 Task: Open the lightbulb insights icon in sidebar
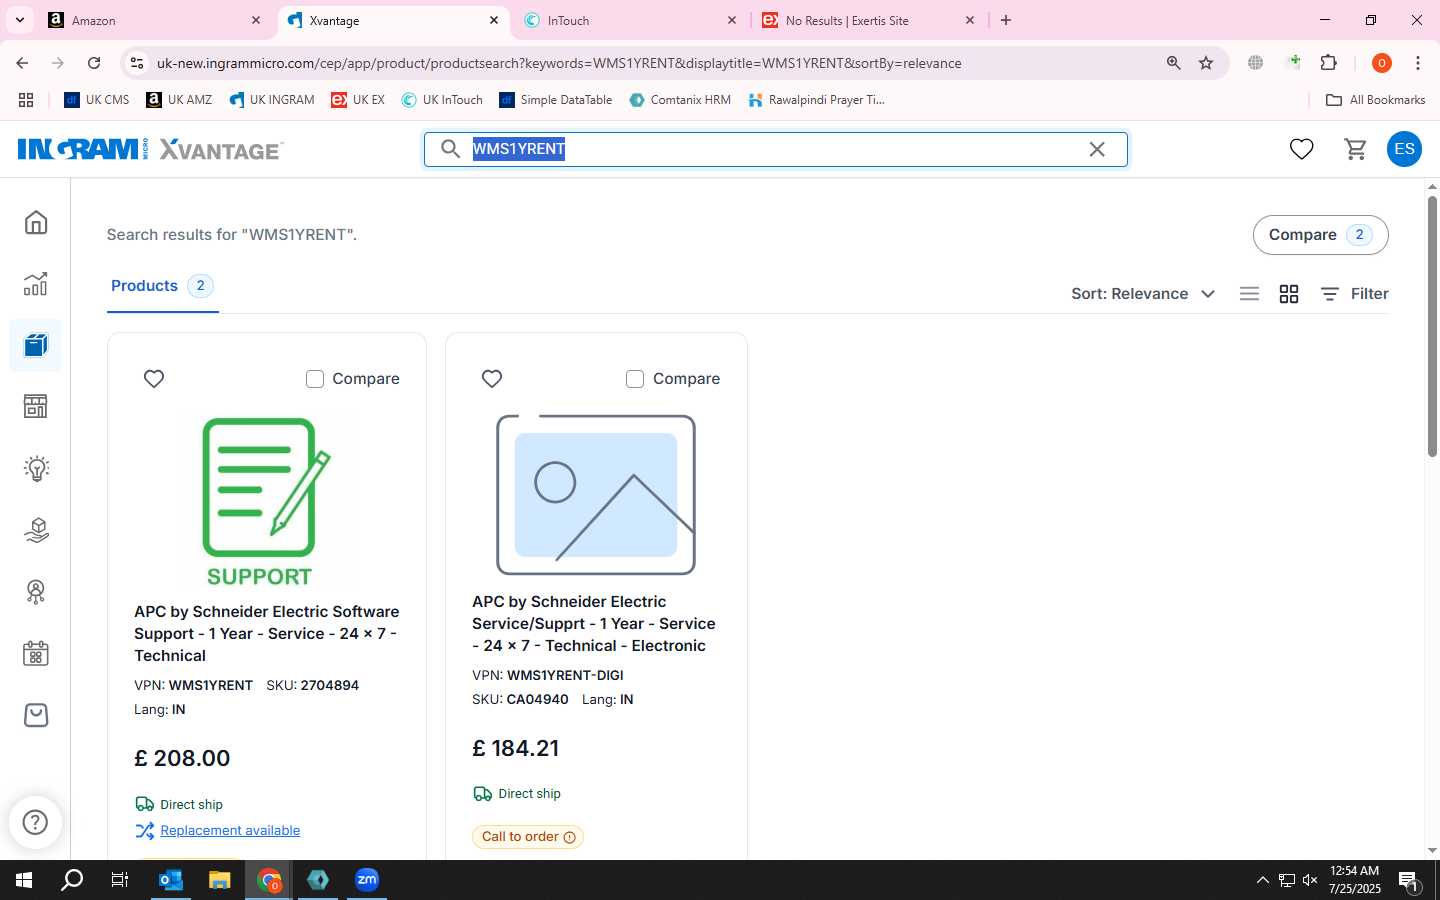36,468
